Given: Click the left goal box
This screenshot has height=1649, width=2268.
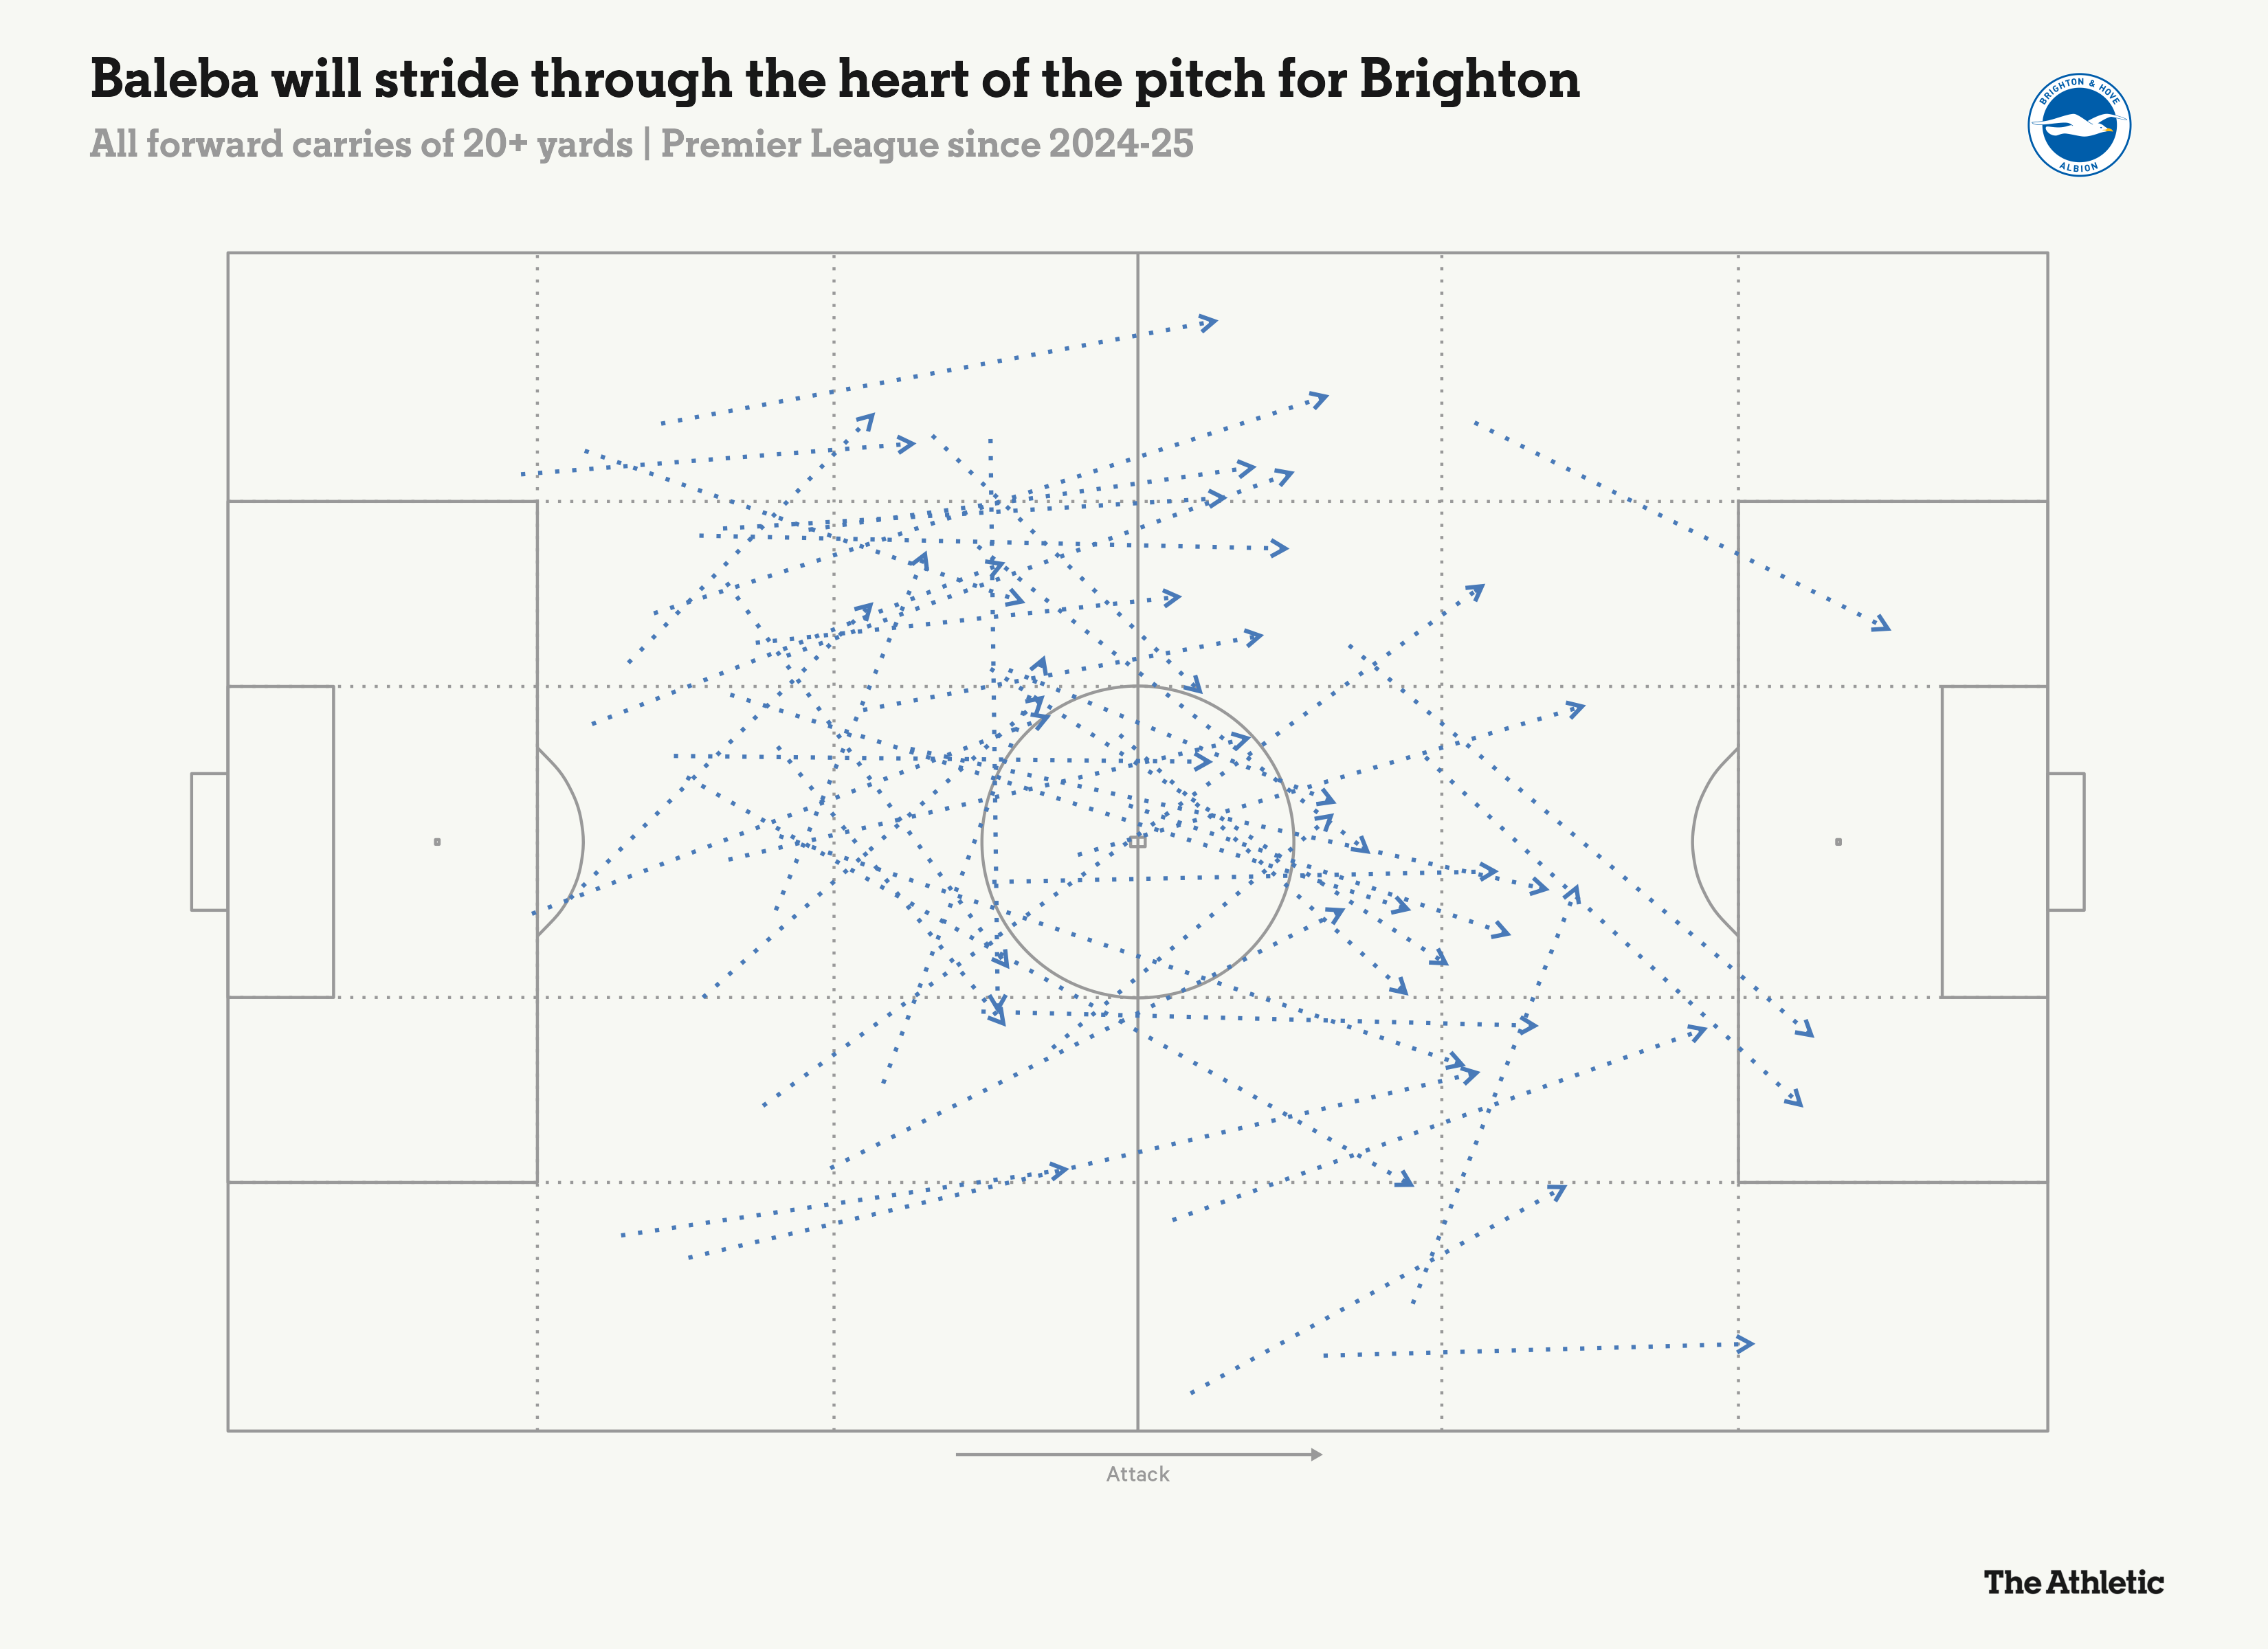Looking at the screenshot, I should [x=209, y=842].
